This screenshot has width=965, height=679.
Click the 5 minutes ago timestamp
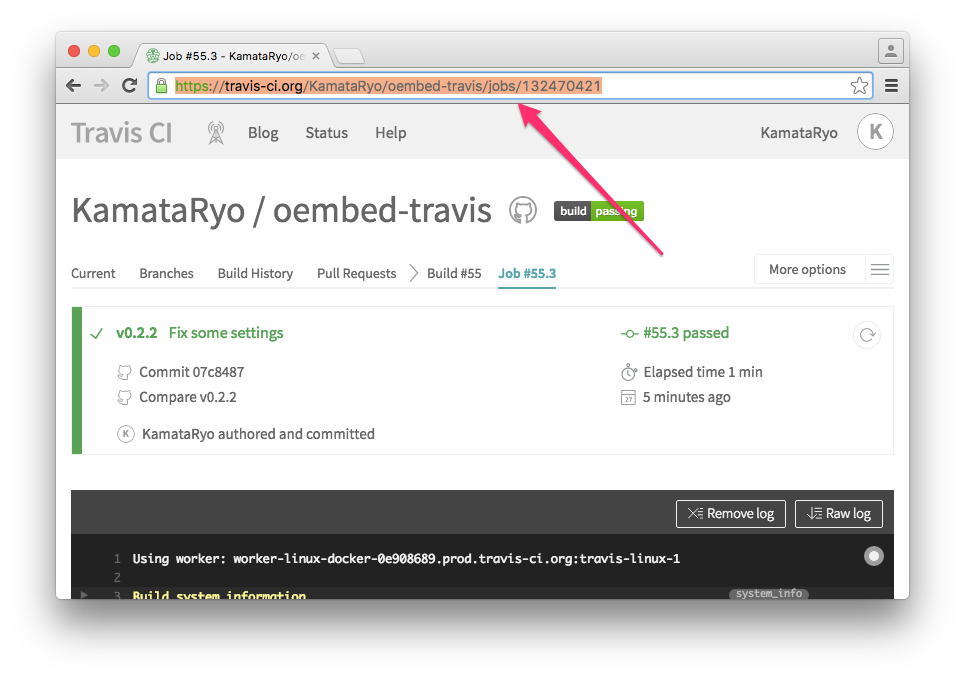(686, 397)
